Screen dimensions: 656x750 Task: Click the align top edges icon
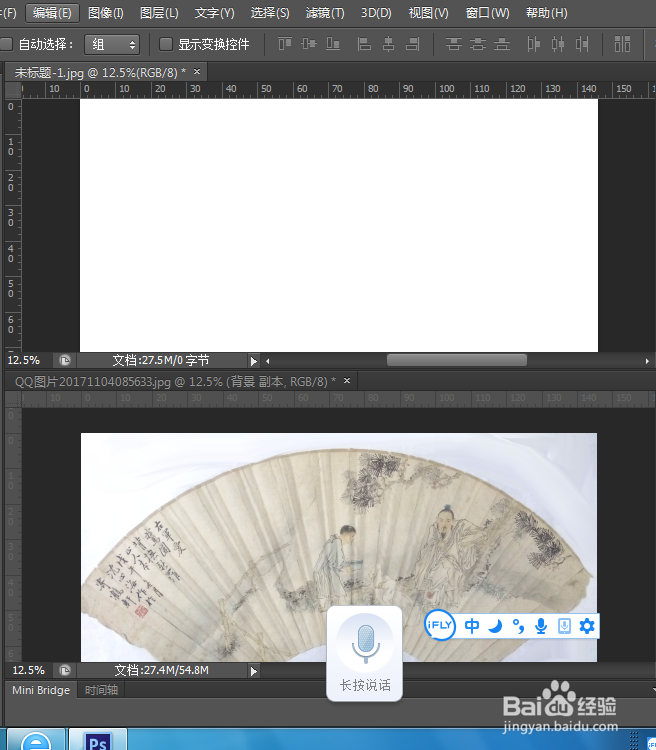[x=285, y=44]
